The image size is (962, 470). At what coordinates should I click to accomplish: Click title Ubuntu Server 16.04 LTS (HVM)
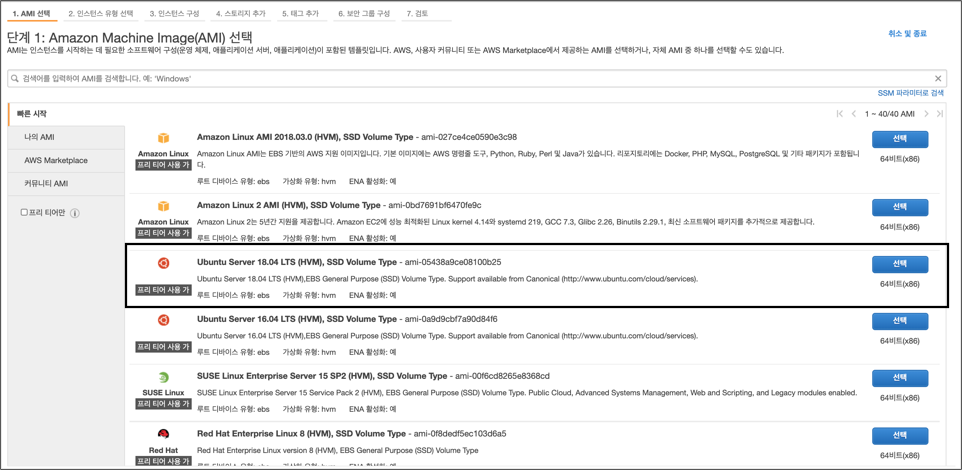297,319
